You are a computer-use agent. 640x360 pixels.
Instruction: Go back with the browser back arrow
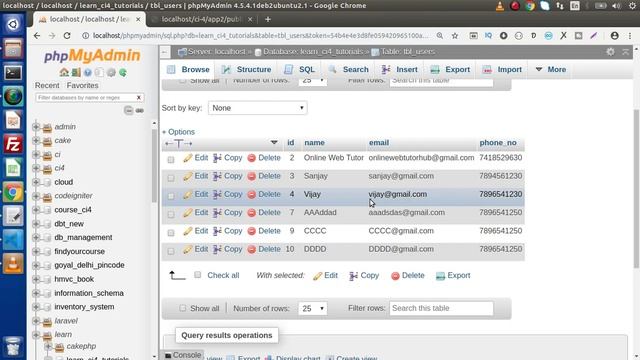37,36
